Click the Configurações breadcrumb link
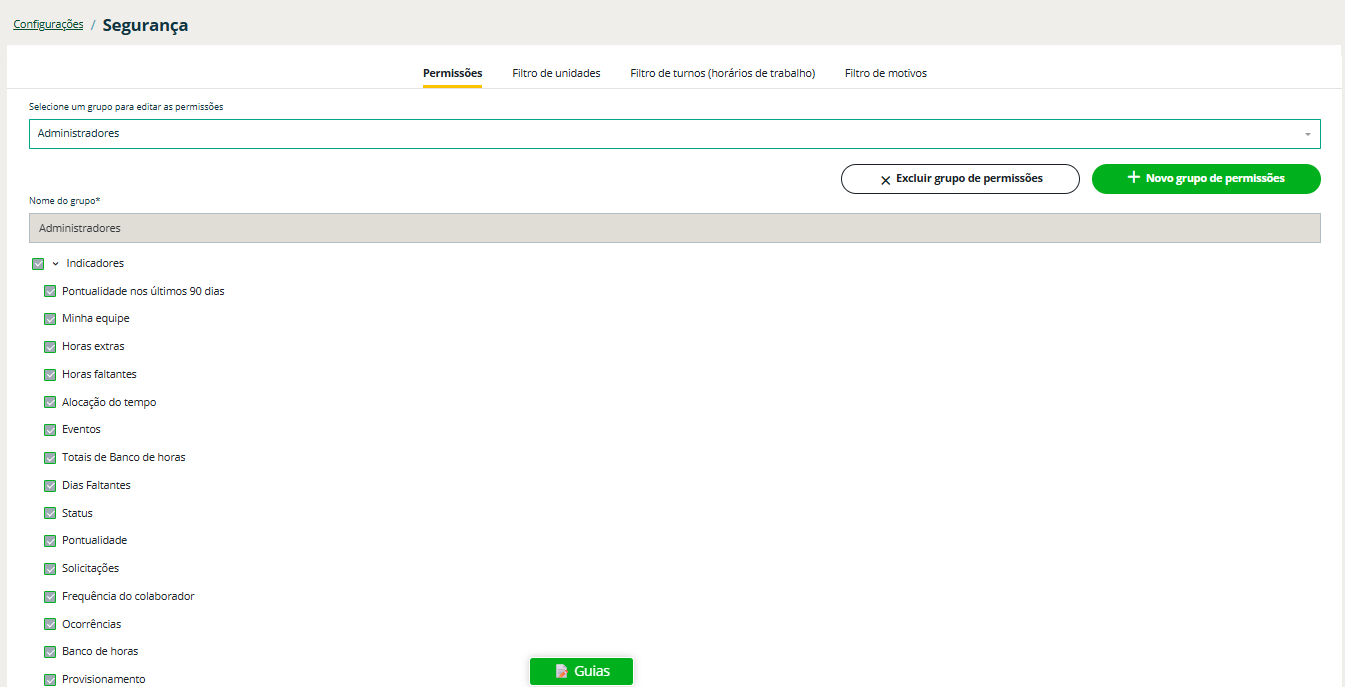Image resolution: width=1345 pixels, height=687 pixels. coord(48,24)
